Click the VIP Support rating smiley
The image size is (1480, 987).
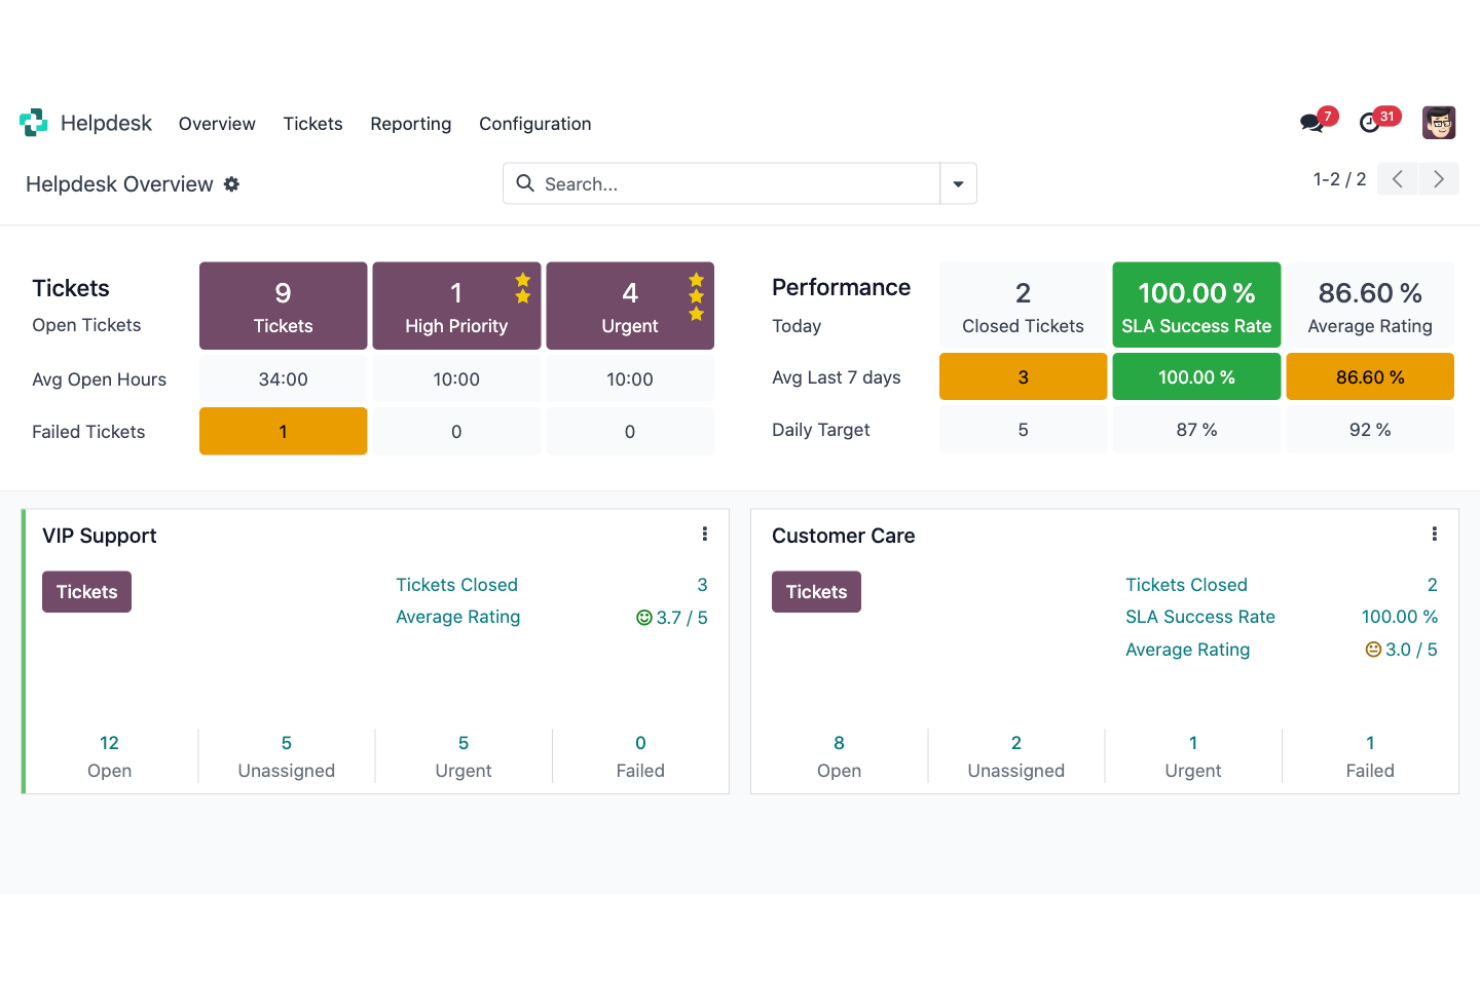[x=644, y=618]
